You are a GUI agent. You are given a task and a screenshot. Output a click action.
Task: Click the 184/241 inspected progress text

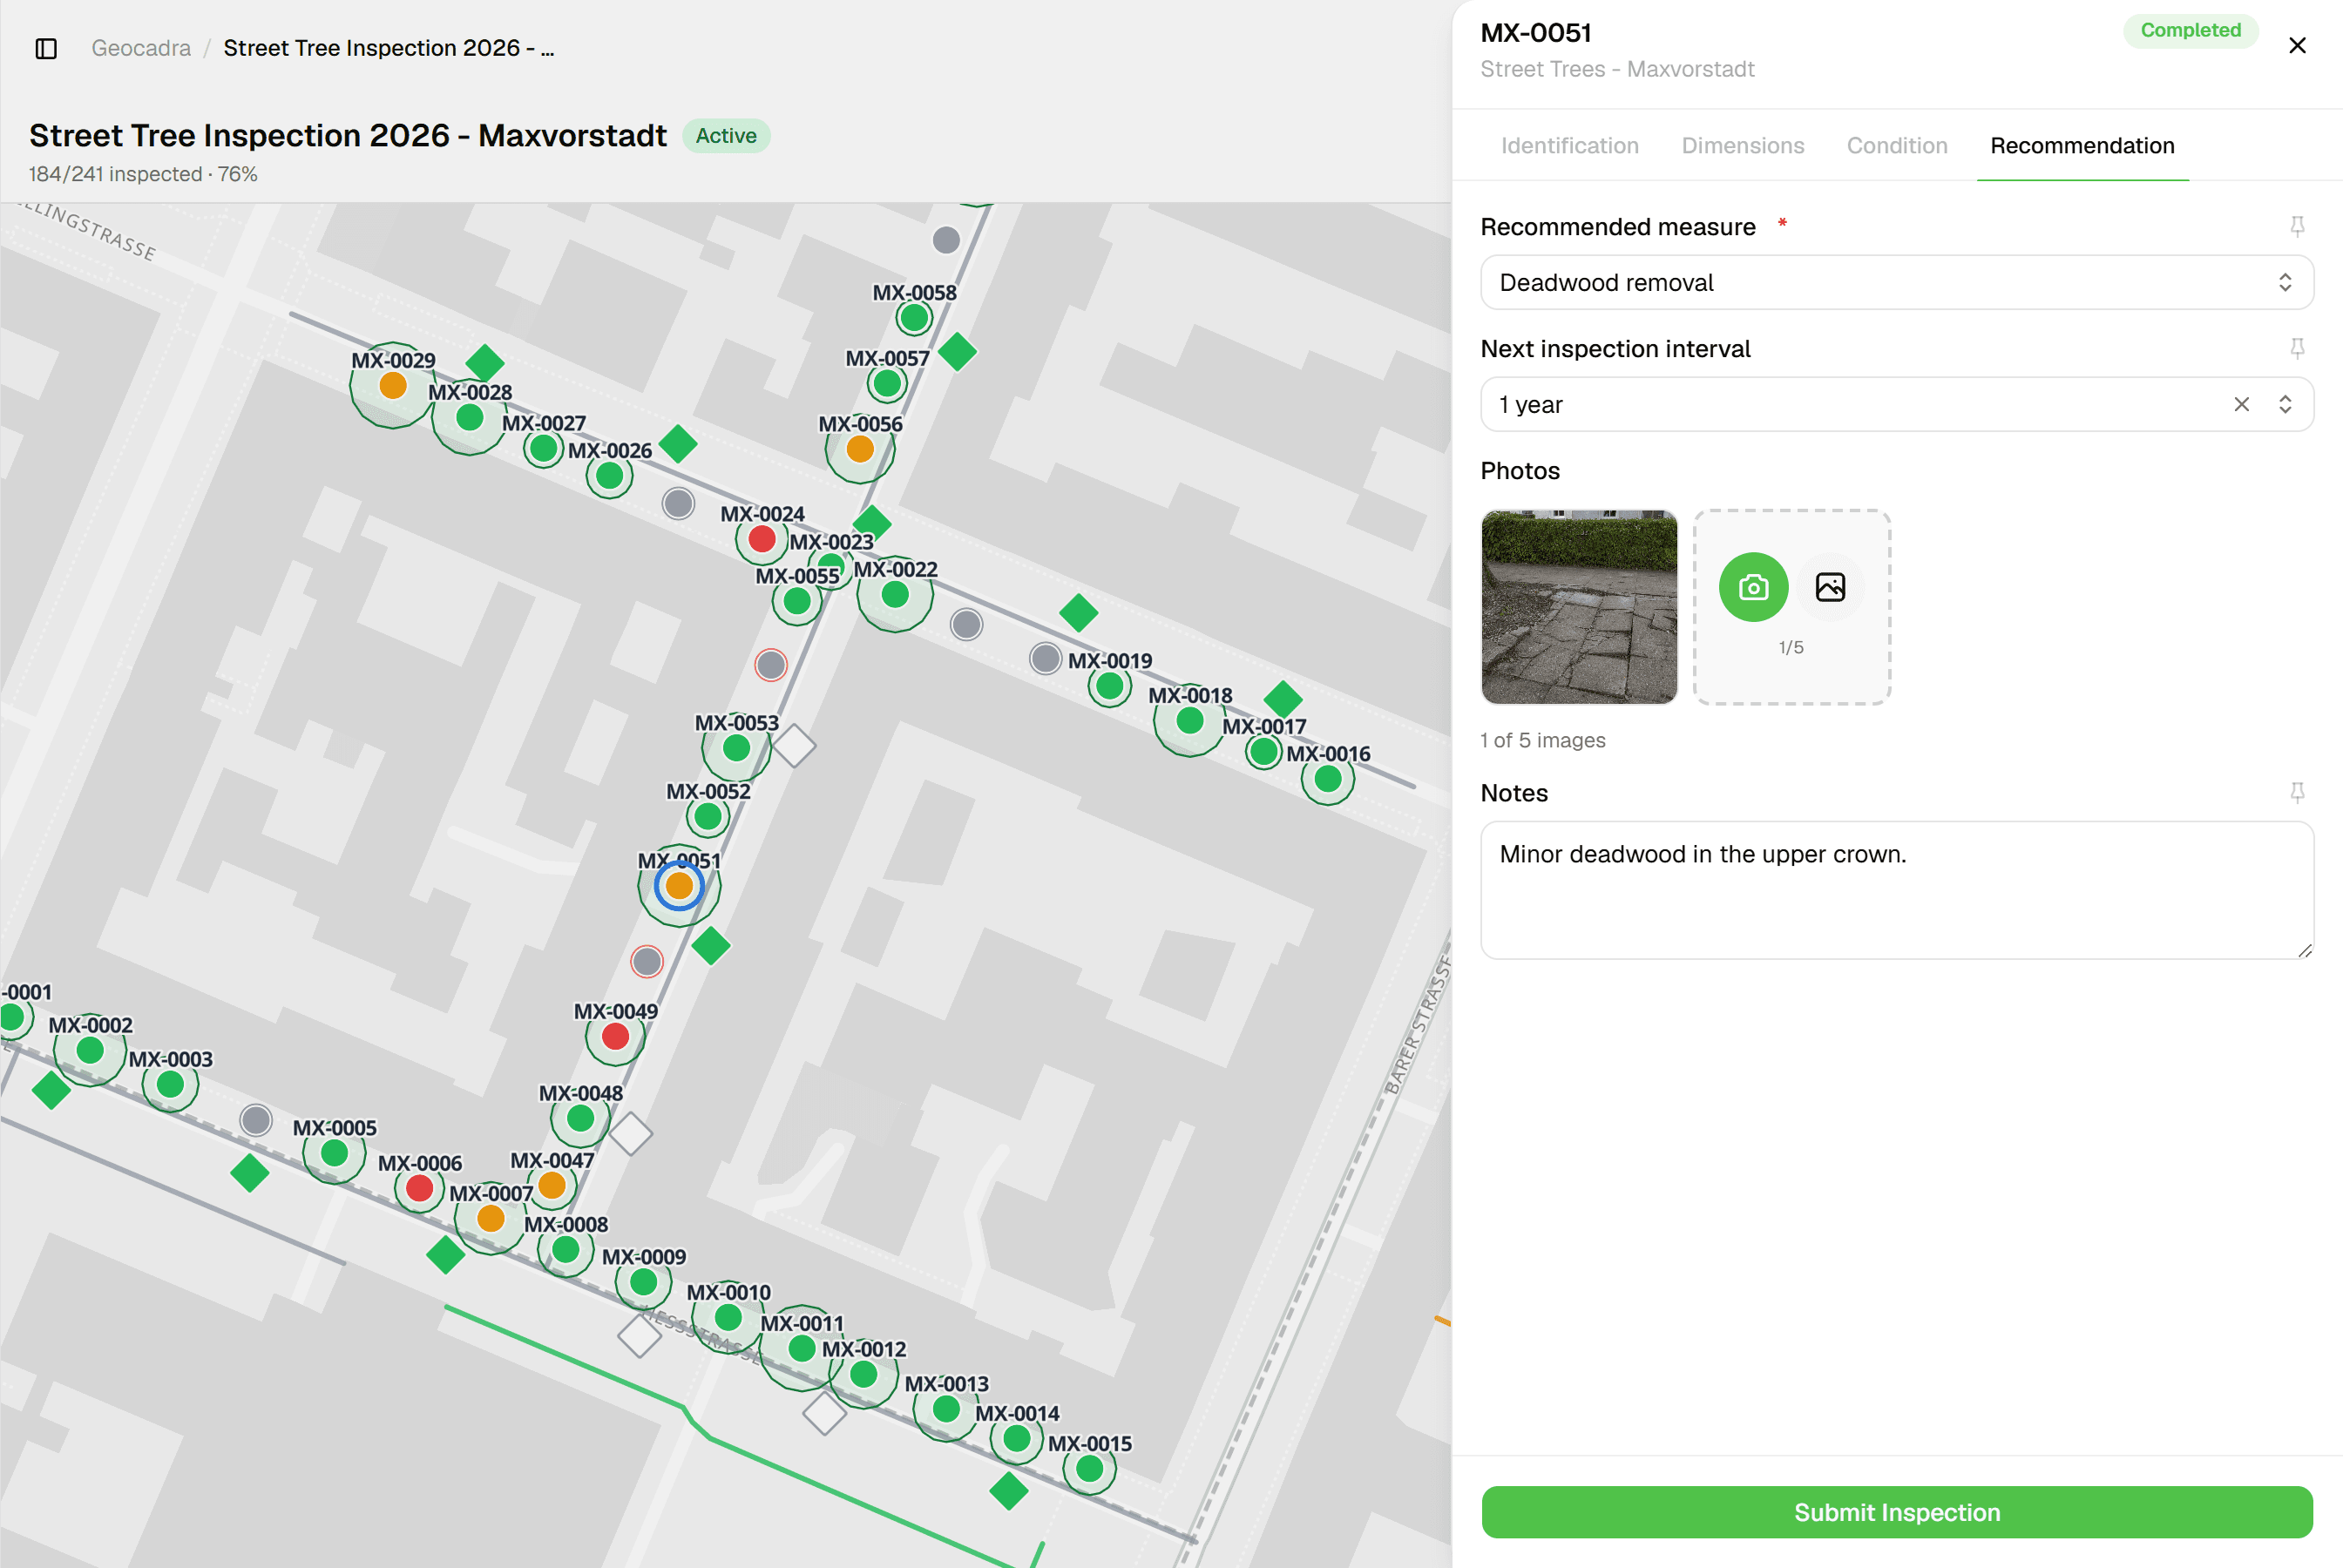click(x=143, y=174)
